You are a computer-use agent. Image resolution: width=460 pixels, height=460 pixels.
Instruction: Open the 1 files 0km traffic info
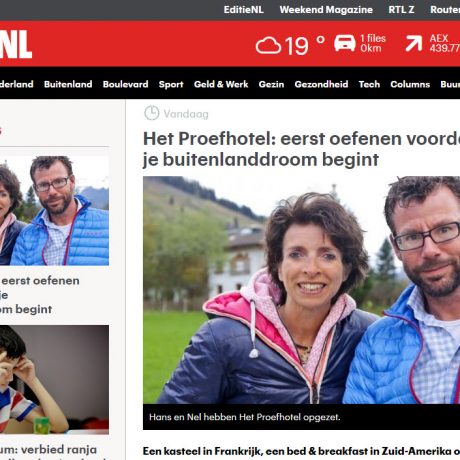pos(373,43)
